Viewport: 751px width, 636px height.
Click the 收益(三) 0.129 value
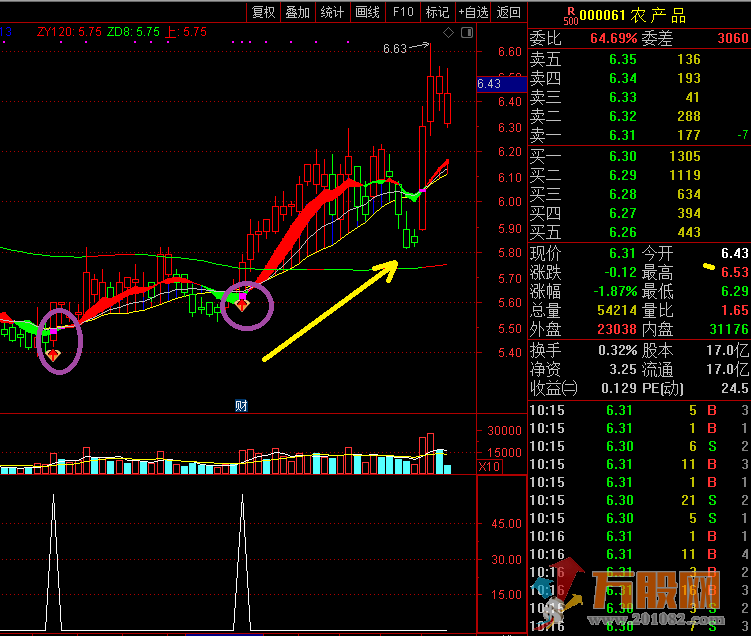point(619,388)
